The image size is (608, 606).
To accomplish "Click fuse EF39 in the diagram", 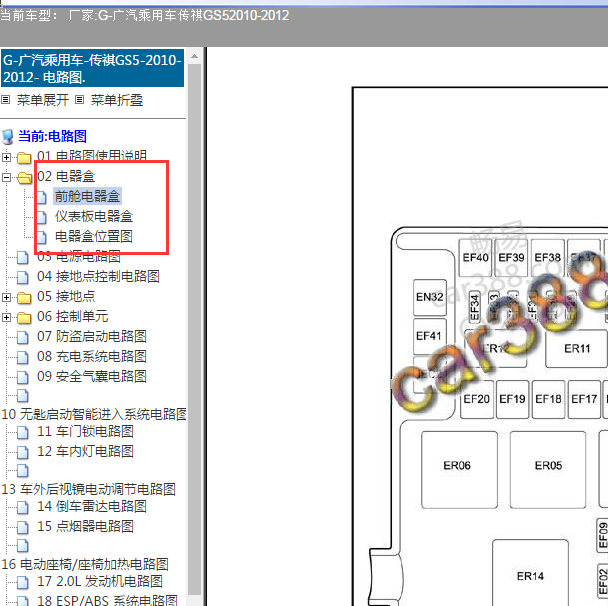I will pos(511,257).
